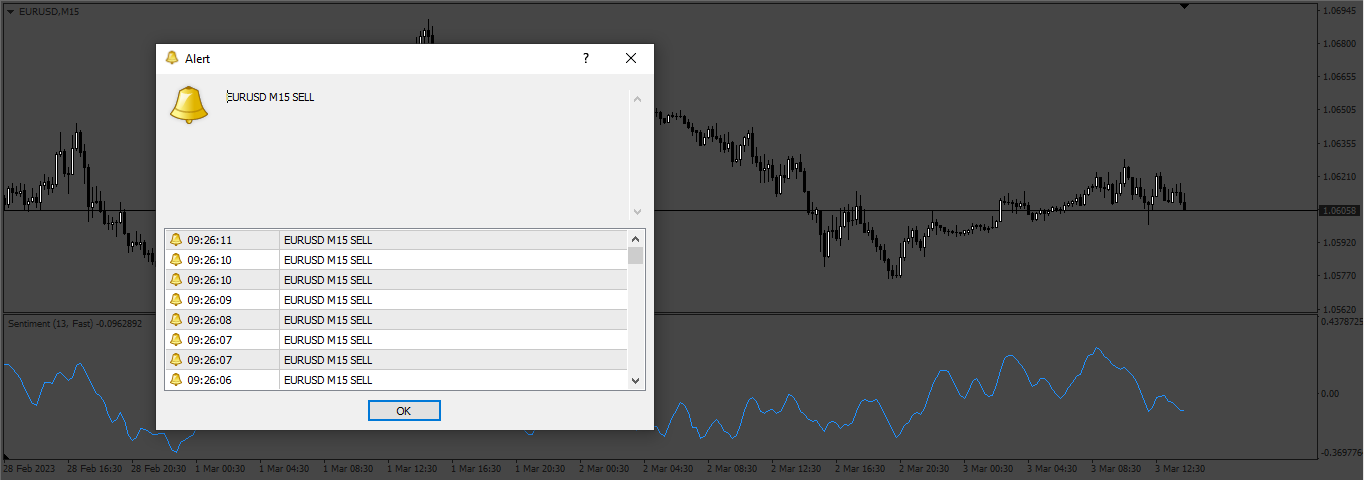Viewport: 1365px width, 480px height.
Task: Click the alert list scrollbar down arrow
Action: pyautogui.click(x=635, y=380)
